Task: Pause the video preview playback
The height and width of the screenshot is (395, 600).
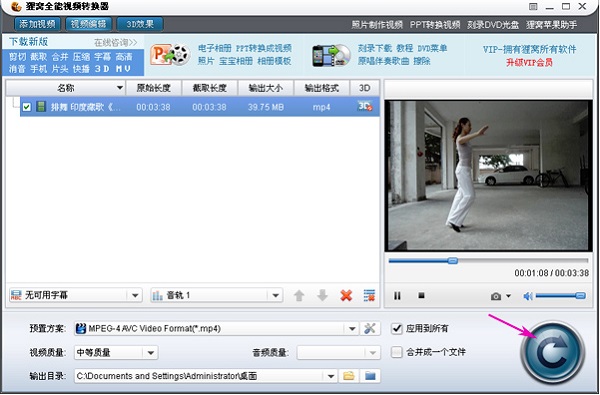Action: (x=397, y=295)
